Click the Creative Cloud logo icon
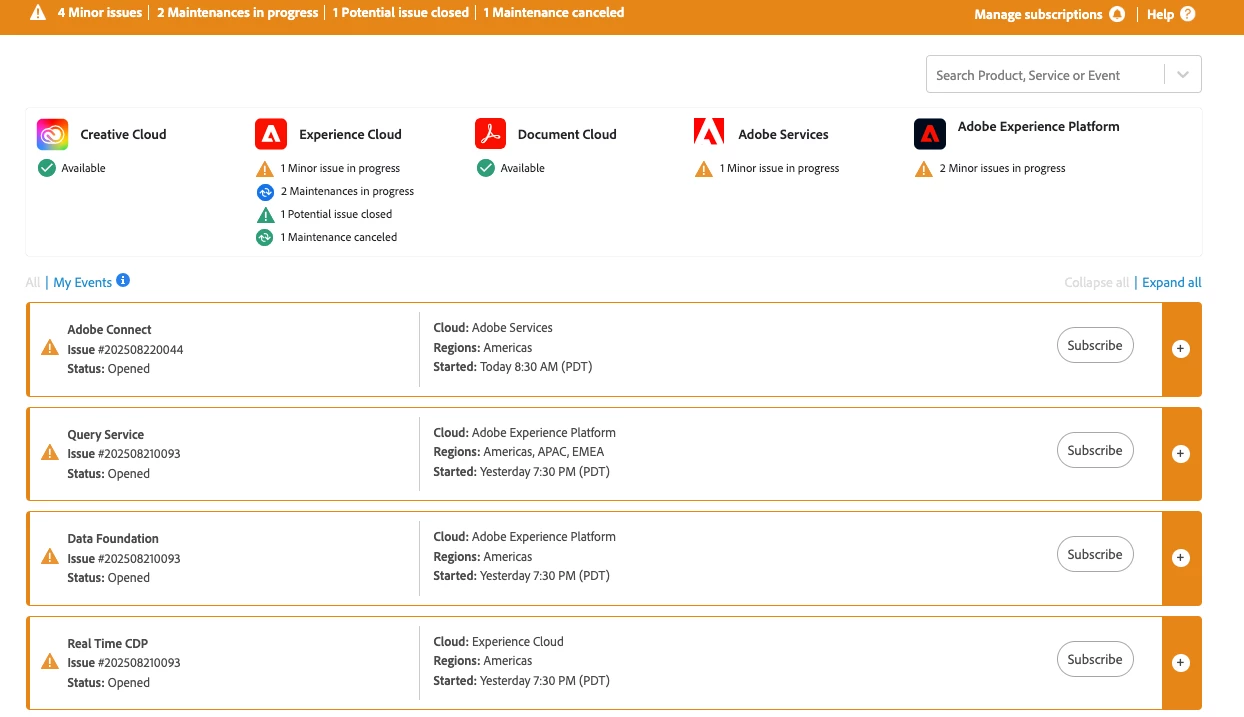 (53, 134)
